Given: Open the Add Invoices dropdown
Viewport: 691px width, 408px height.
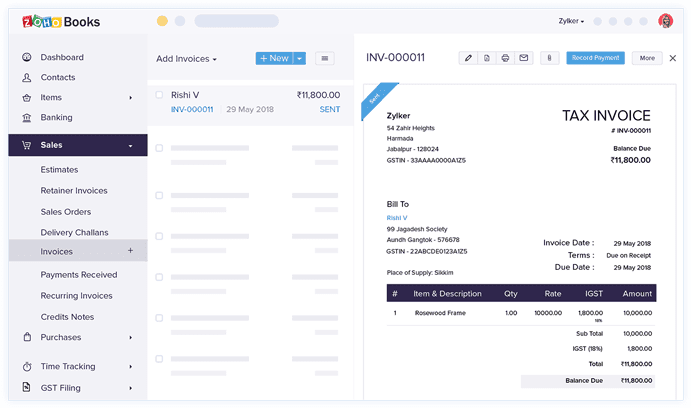Looking at the screenshot, I should click(186, 59).
